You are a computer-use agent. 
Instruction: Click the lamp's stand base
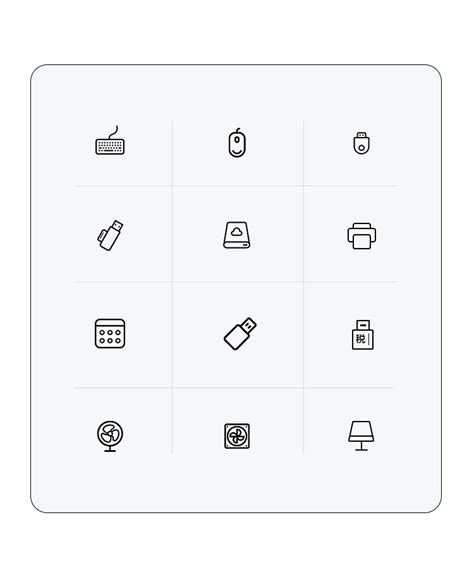point(361,447)
